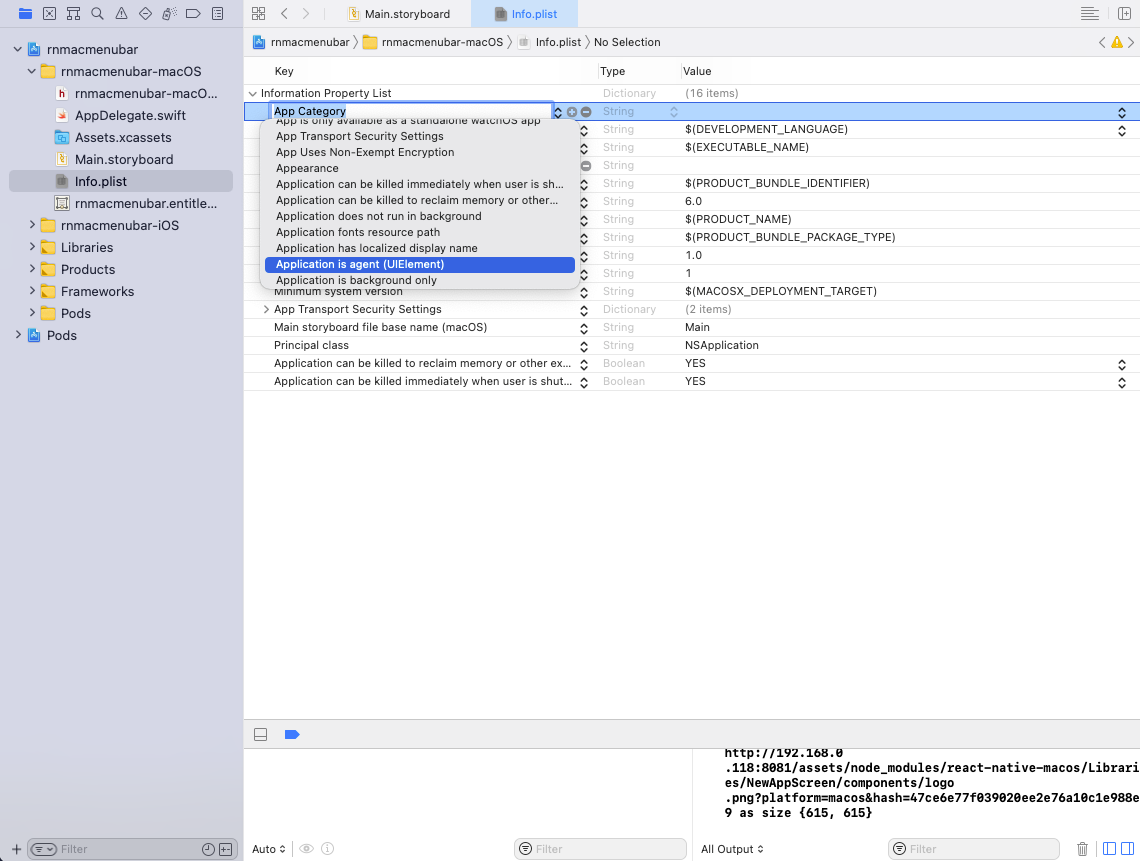Choose App Uses Non-Exempt Encryption

pyautogui.click(x=420, y=153)
